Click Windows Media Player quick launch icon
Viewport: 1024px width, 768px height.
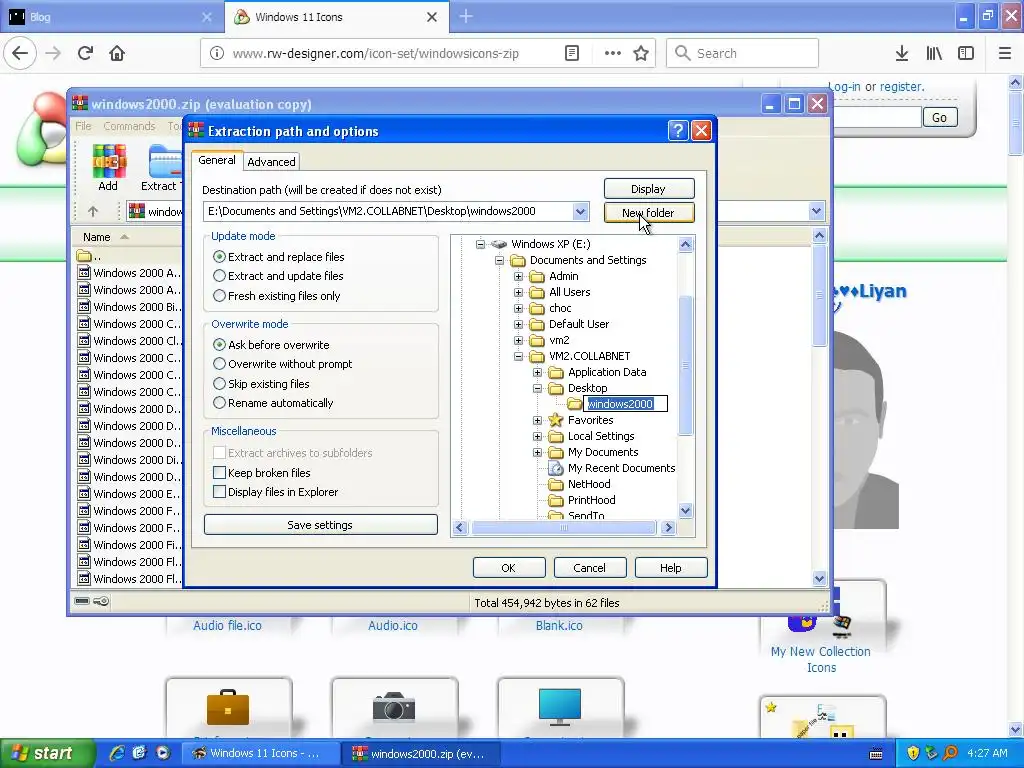pos(163,753)
